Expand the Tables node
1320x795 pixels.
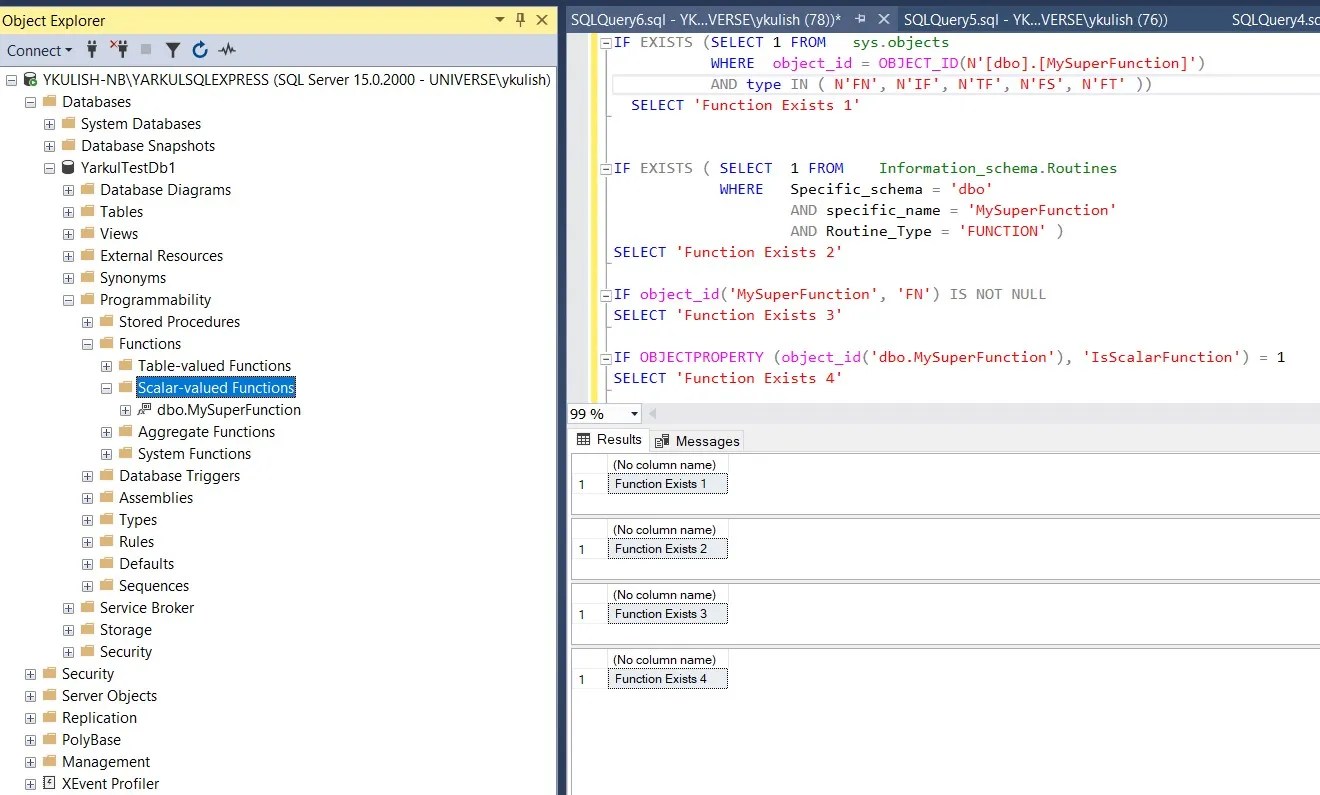tap(68, 212)
